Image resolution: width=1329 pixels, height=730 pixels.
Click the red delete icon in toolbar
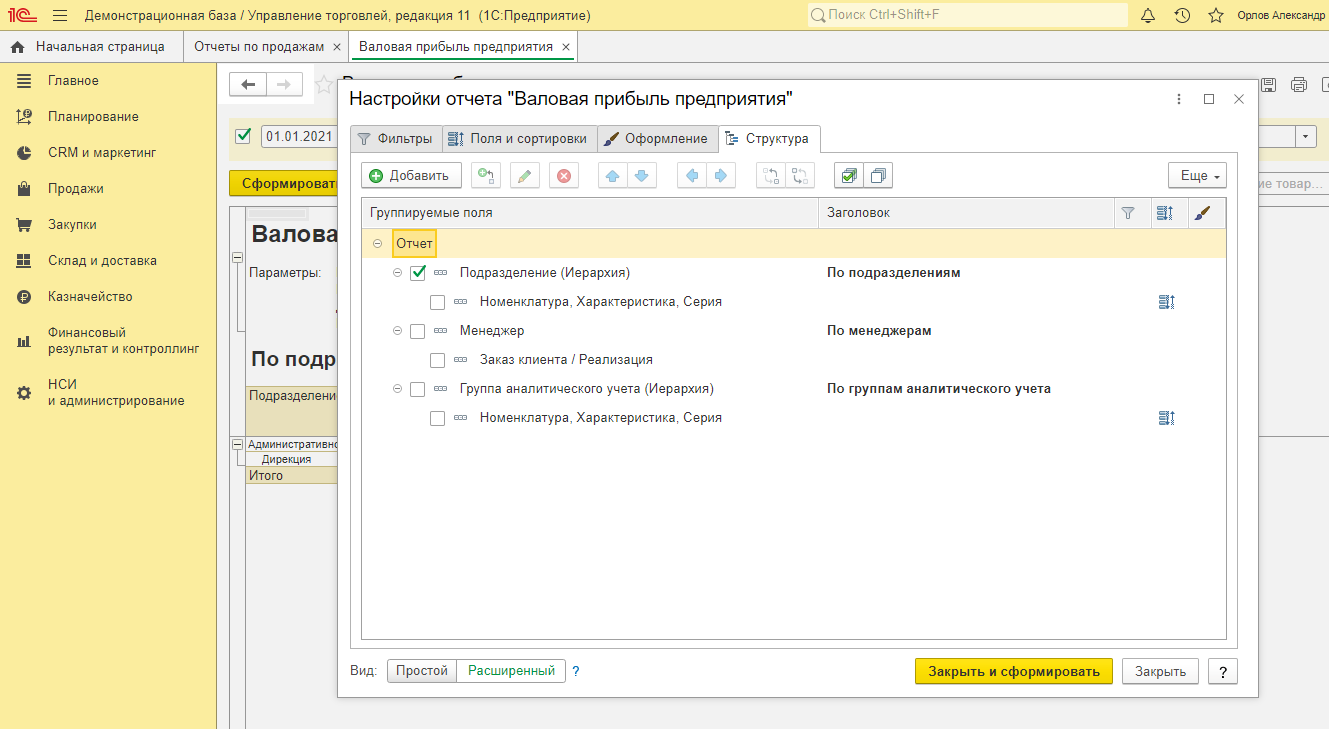point(563,176)
